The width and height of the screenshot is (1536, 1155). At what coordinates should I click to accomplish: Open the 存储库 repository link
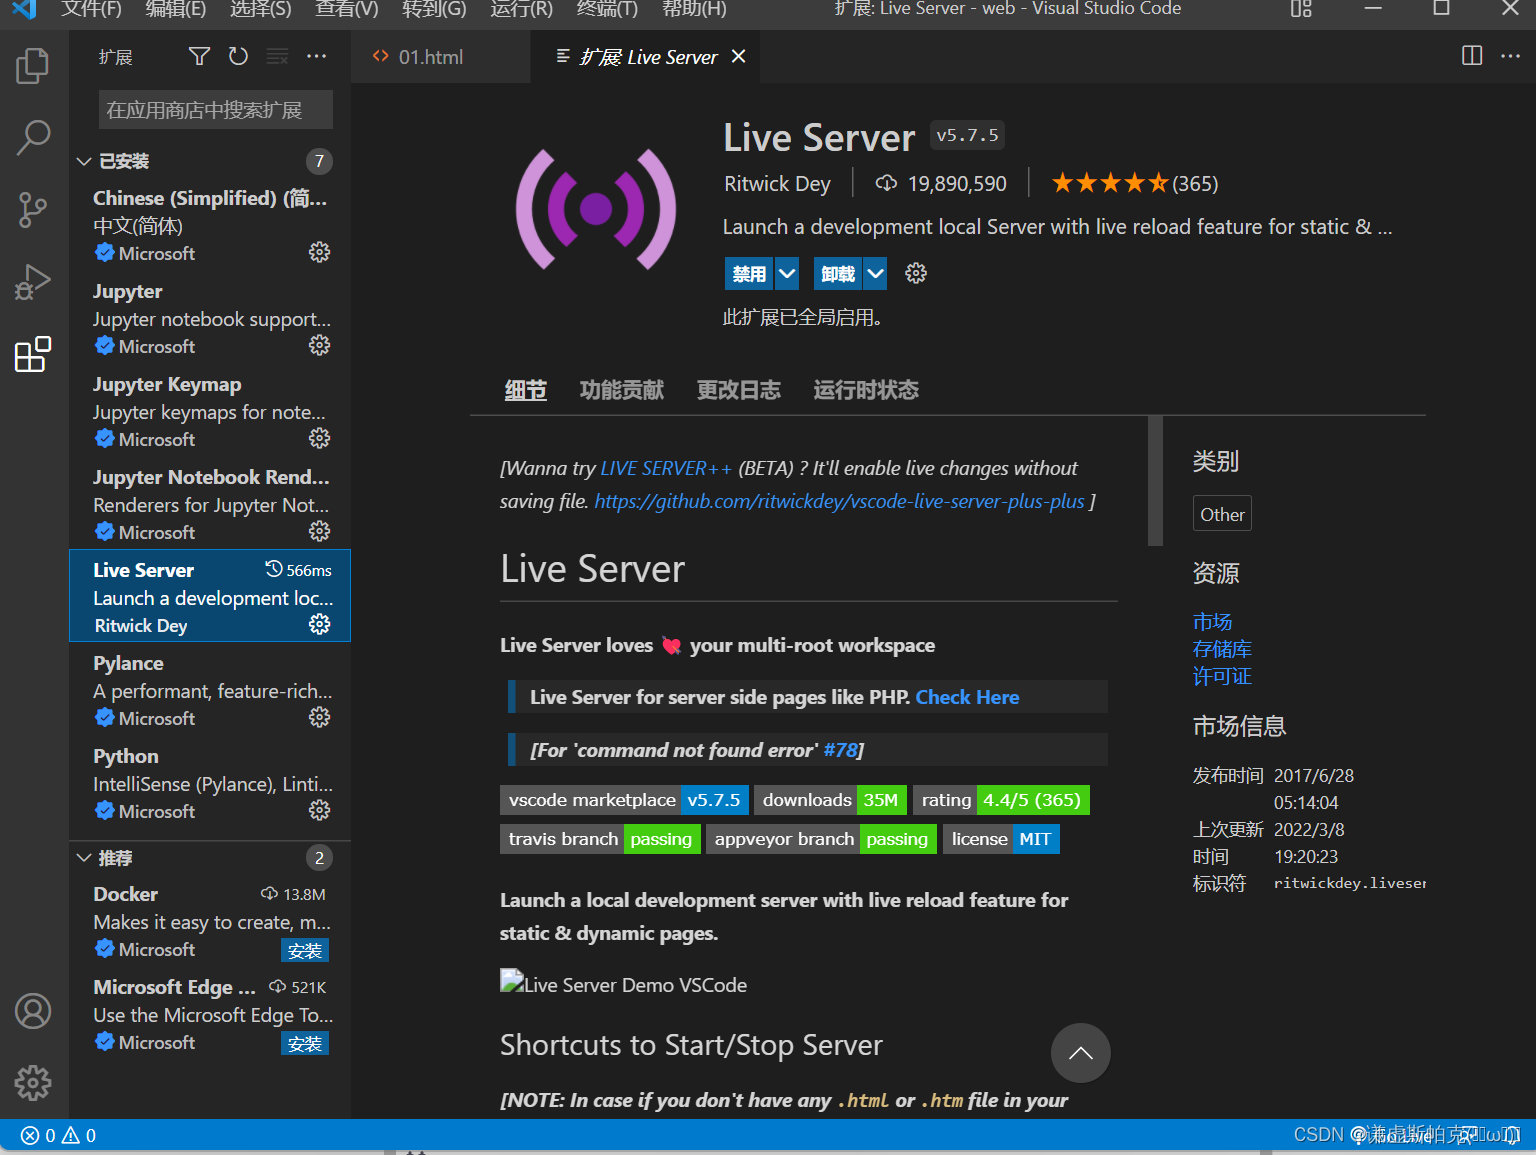(x=1222, y=649)
